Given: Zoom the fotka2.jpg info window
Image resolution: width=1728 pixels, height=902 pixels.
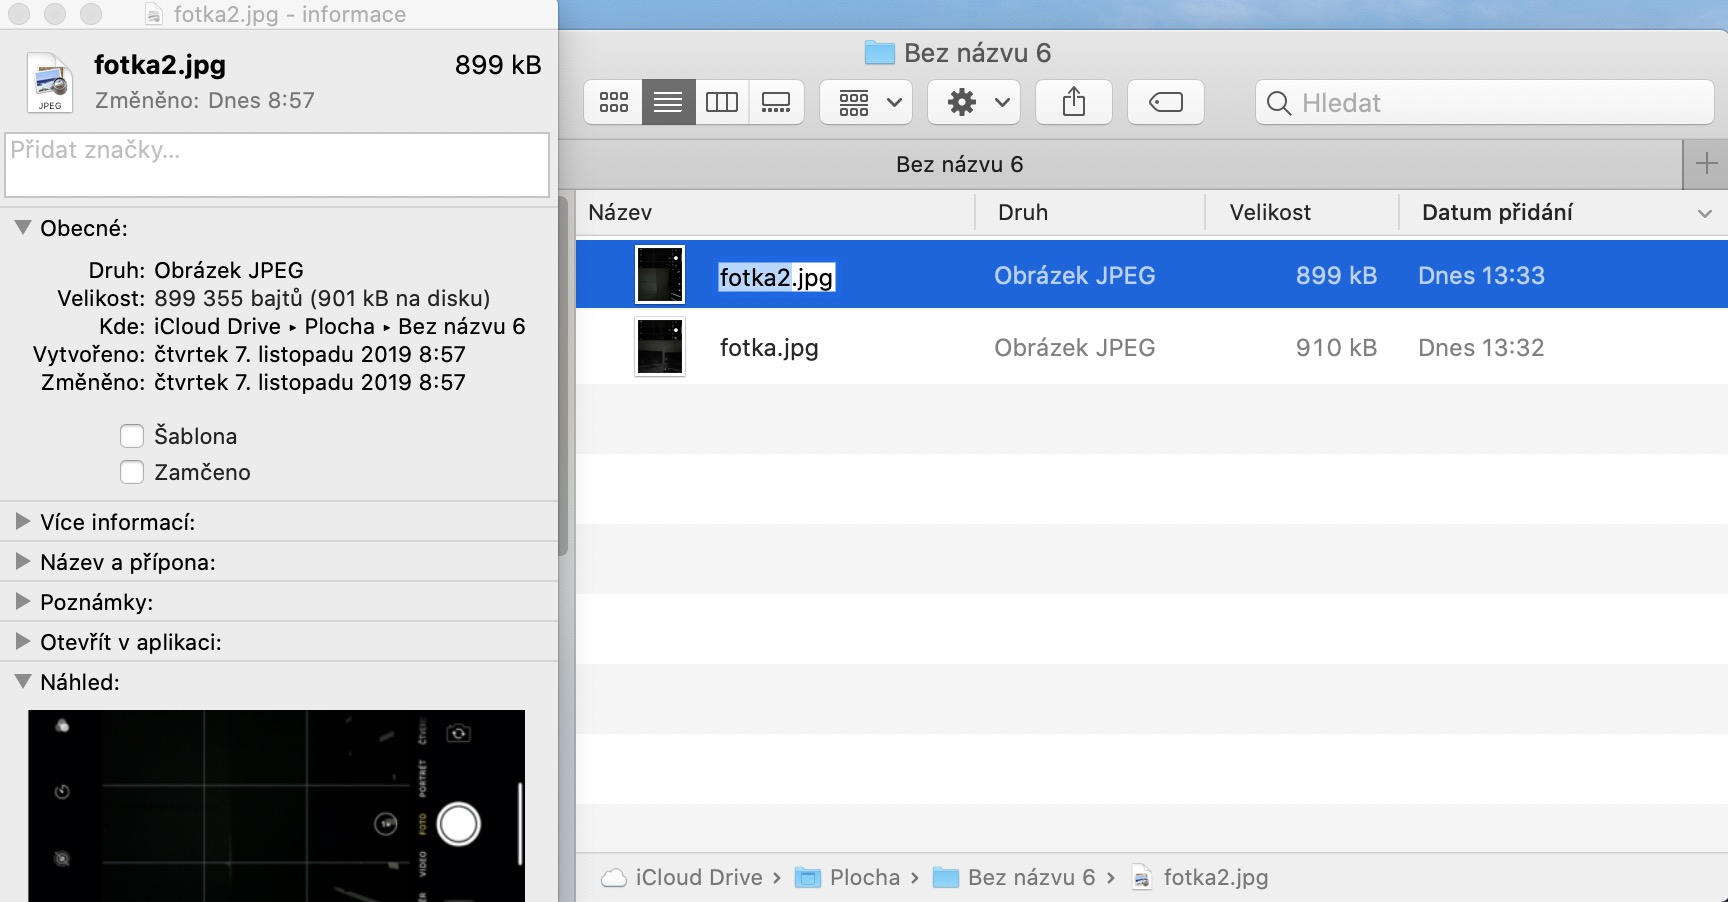Looking at the screenshot, I should point(91,14).
